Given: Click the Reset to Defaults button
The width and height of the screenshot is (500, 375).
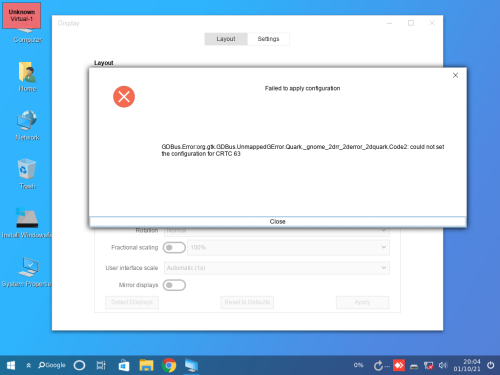Looking at the screenshot, I should (x=247, y=302).
